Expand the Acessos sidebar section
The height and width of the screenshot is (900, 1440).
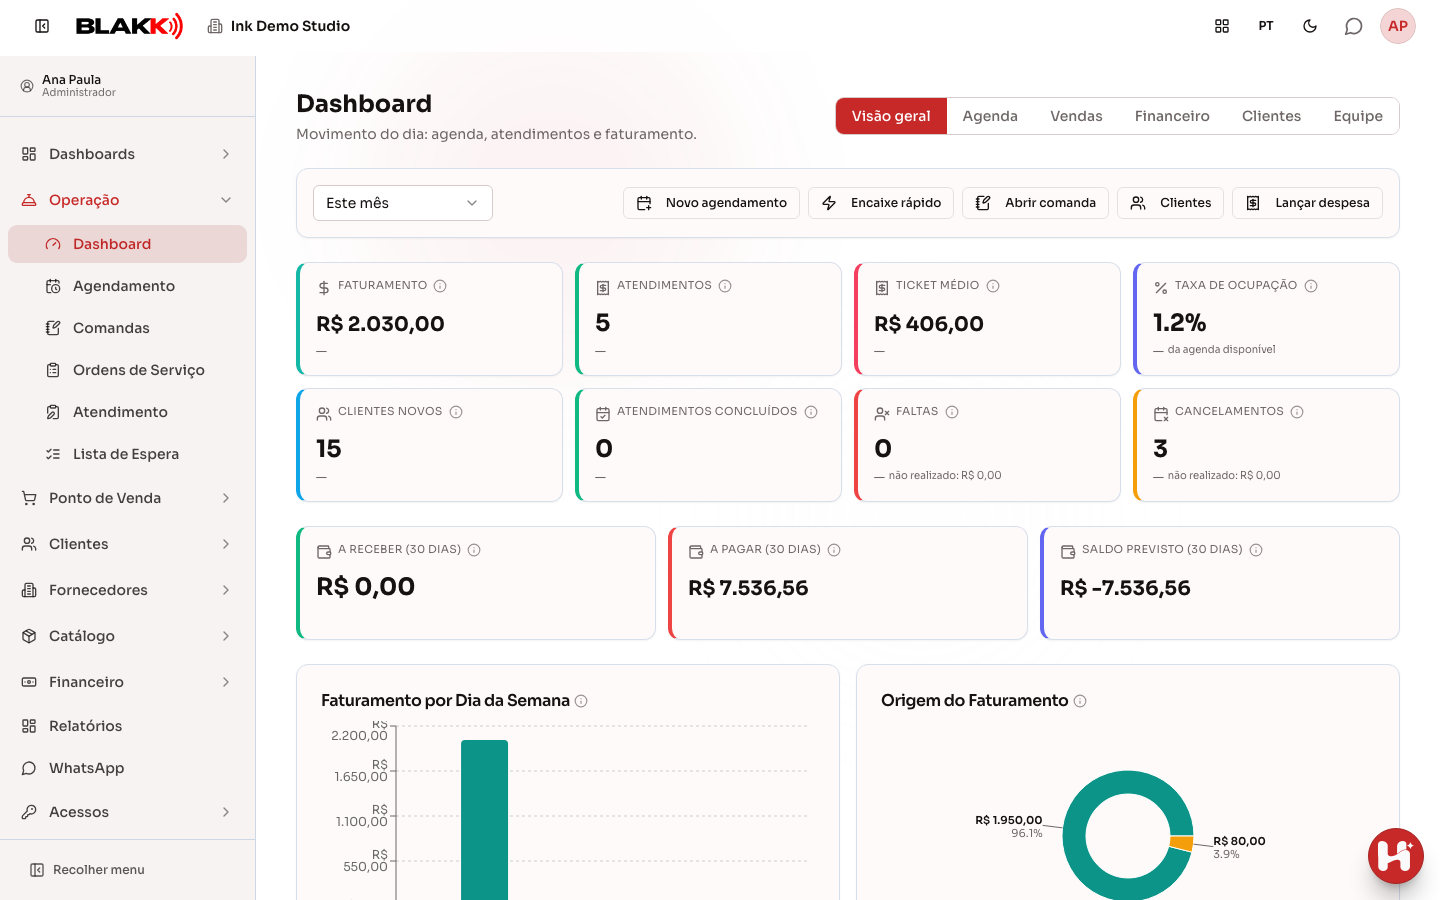(x=128, y=812)
